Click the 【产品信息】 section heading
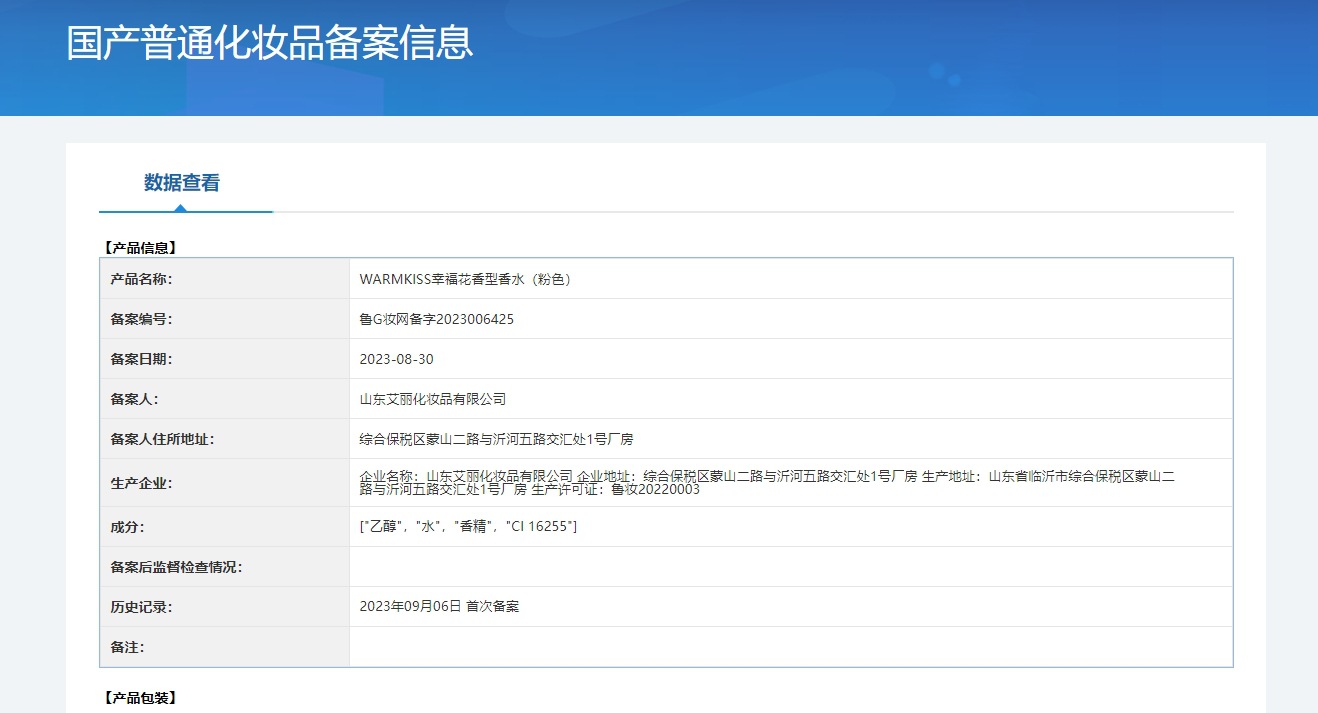The height and width of the screenshot is (713, 1318). tap(140, 248)
